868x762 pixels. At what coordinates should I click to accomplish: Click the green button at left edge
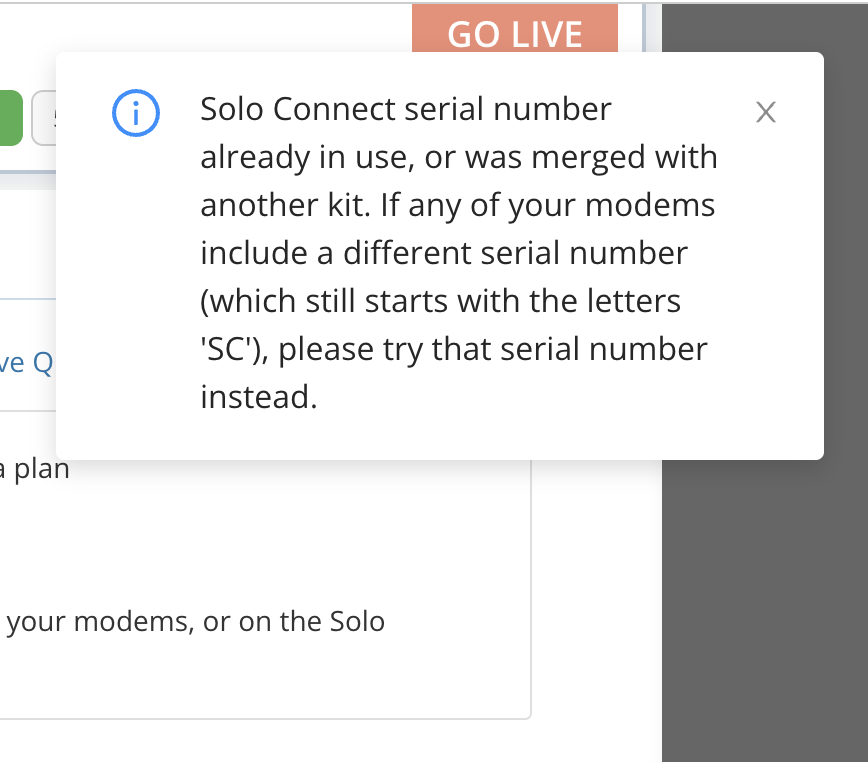coord(10,118)
